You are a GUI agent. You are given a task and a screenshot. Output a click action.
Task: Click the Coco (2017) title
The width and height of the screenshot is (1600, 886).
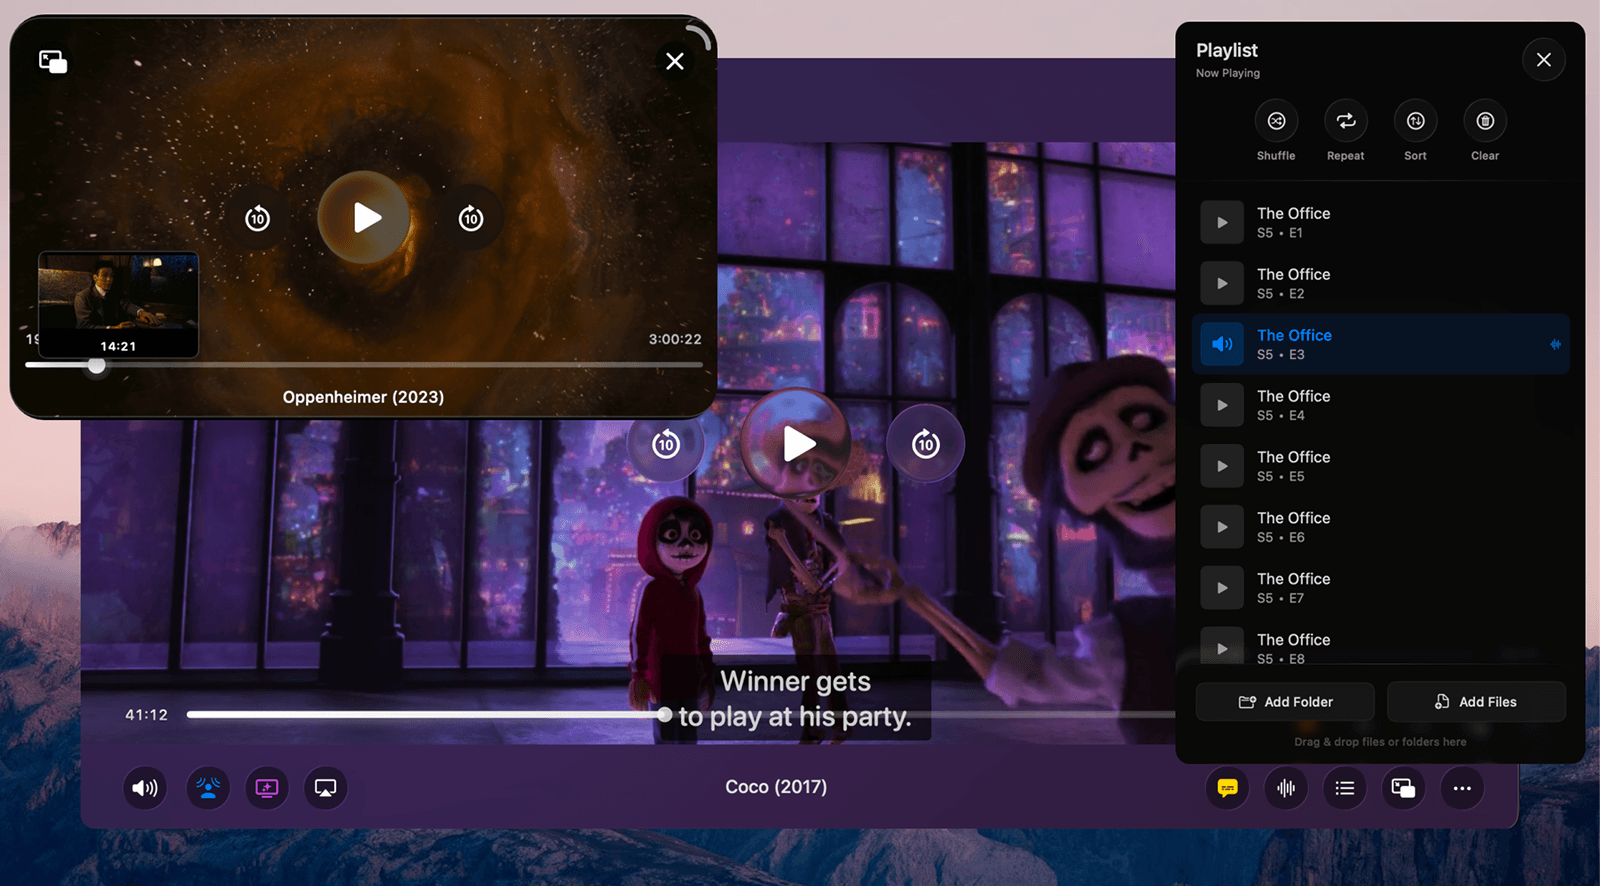[x=776, y=787]
